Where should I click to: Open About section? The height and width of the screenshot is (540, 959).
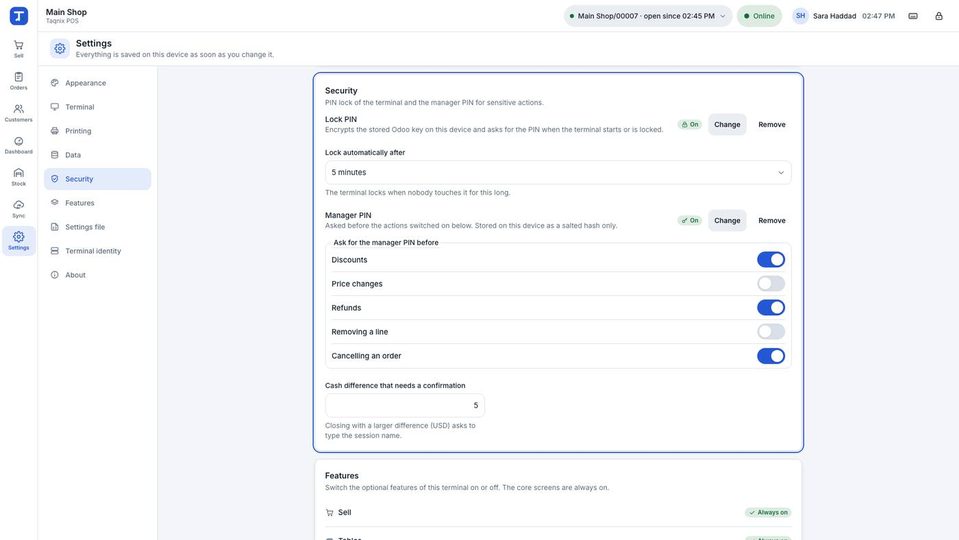(x=97, y=275)
